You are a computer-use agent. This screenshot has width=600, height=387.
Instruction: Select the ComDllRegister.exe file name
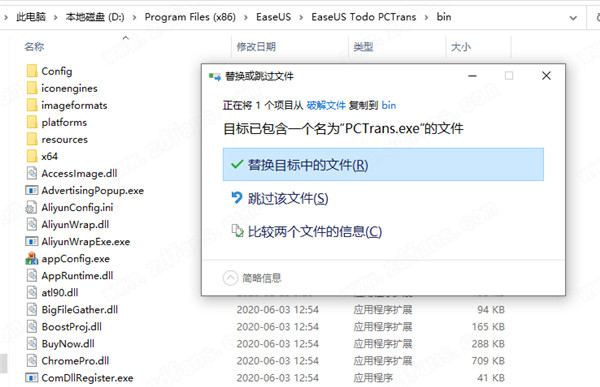87,378
